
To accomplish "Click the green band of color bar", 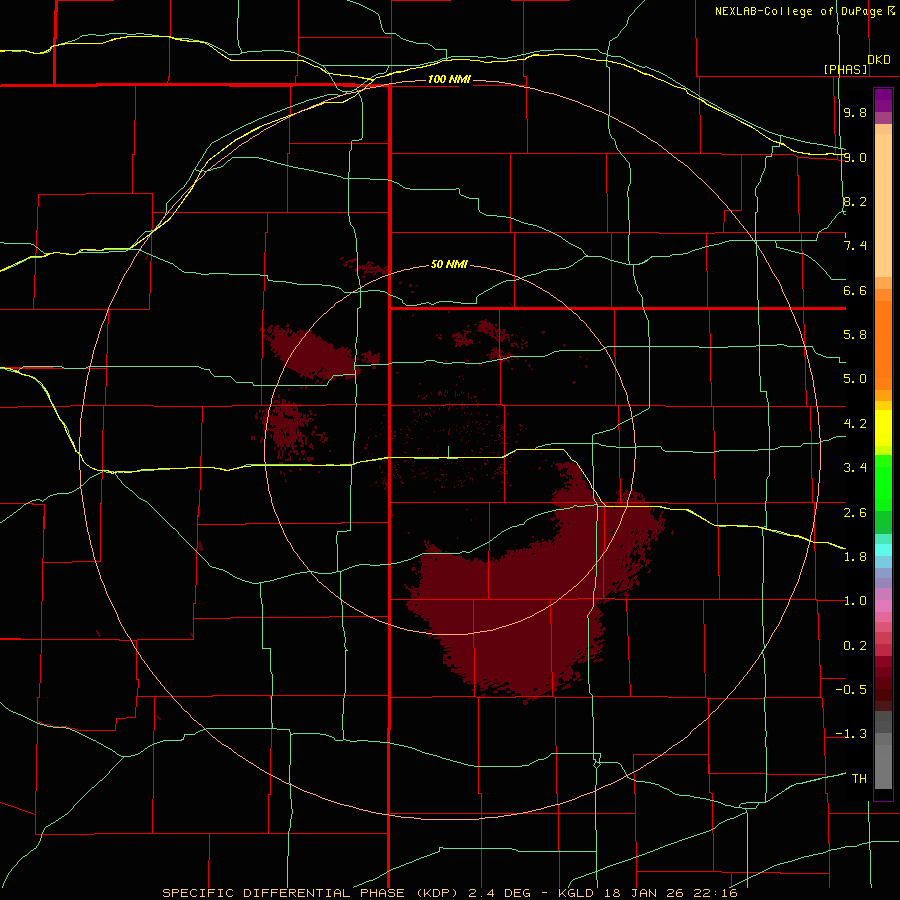I will pyautogui.click(x=883, y=483).
